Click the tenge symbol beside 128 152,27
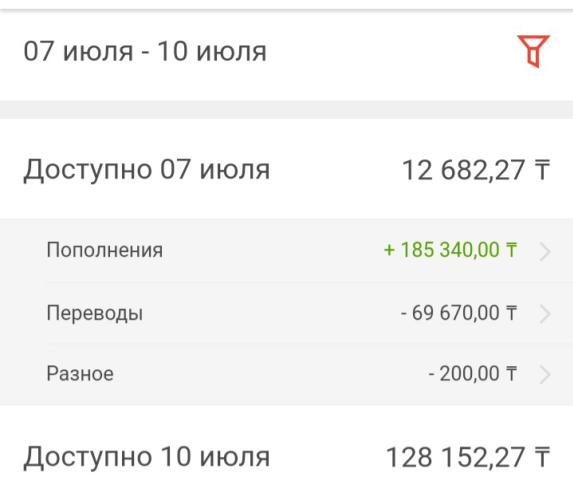 coord(542,457)
